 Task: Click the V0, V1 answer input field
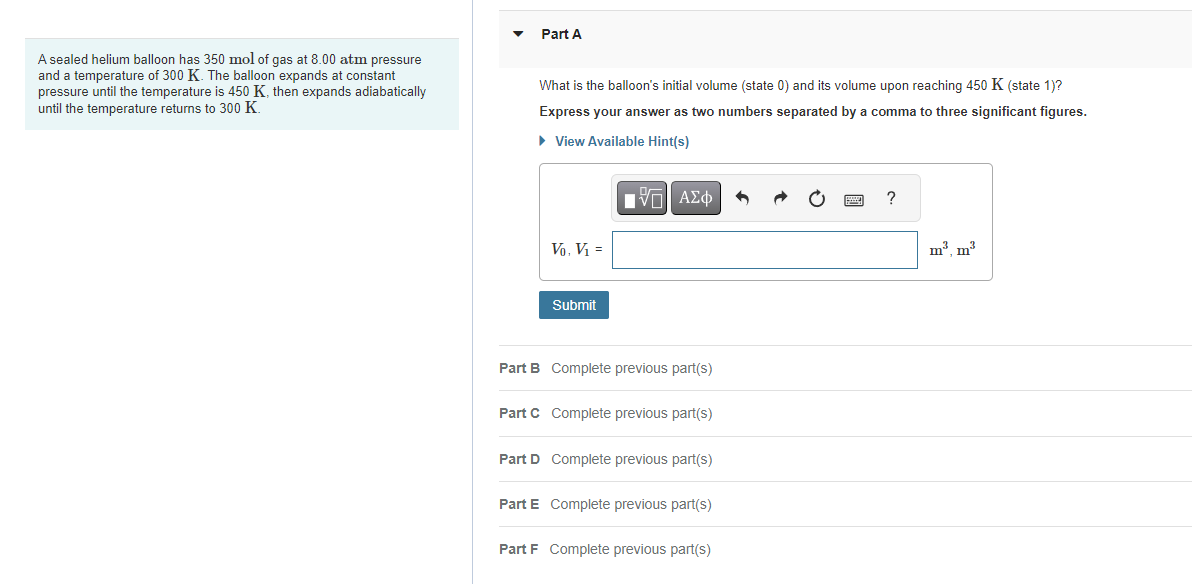click(764, 250)
